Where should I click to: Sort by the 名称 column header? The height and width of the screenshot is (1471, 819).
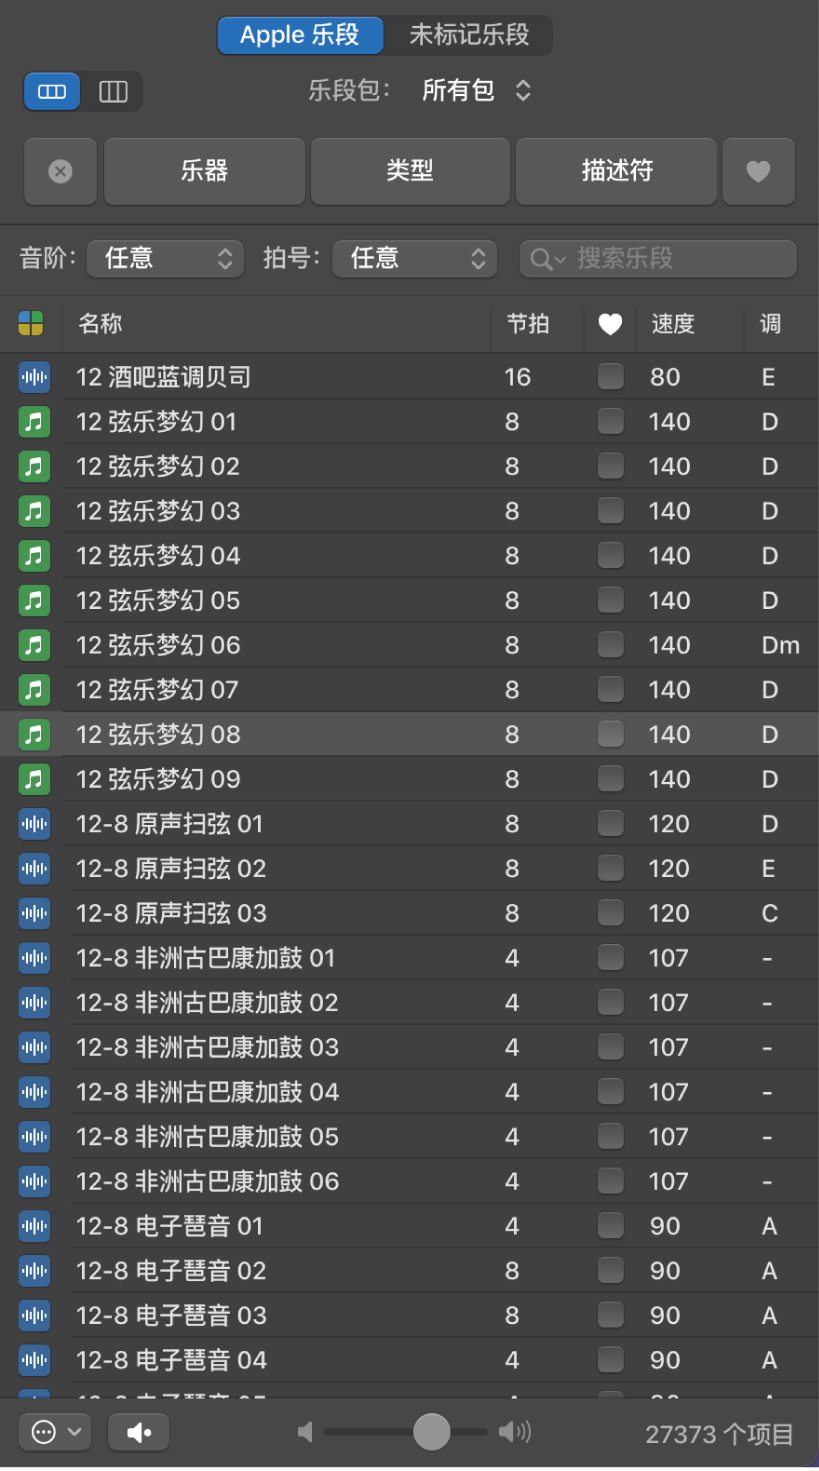276,324
